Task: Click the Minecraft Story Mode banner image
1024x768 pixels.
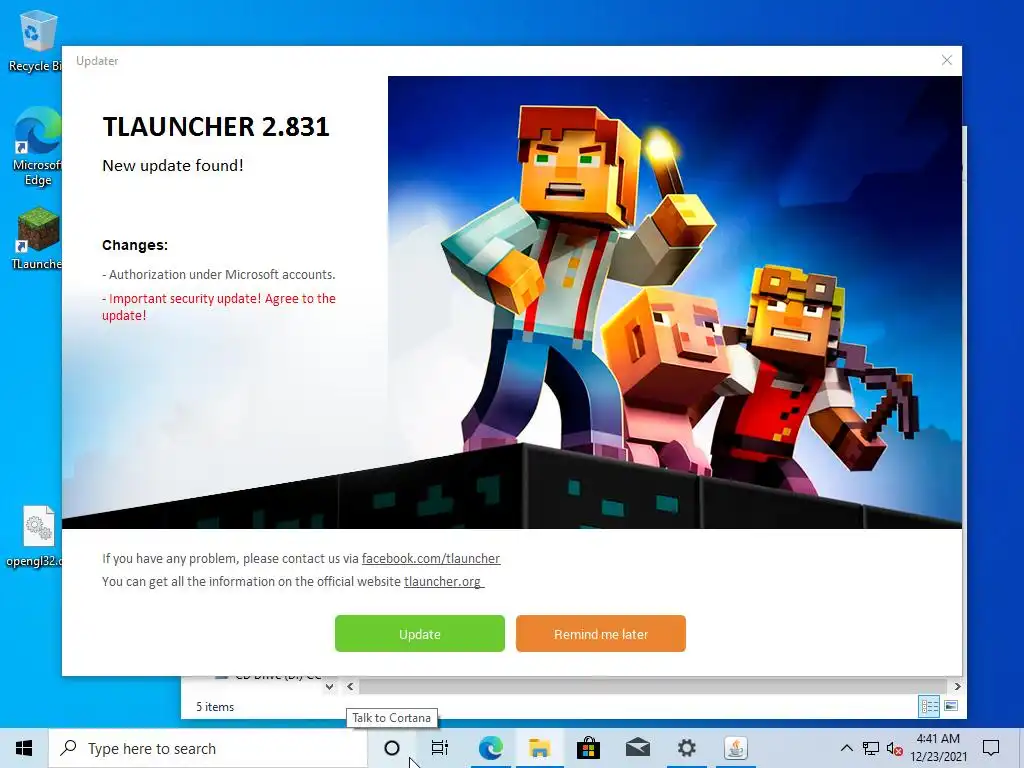Action: point(675,302)
